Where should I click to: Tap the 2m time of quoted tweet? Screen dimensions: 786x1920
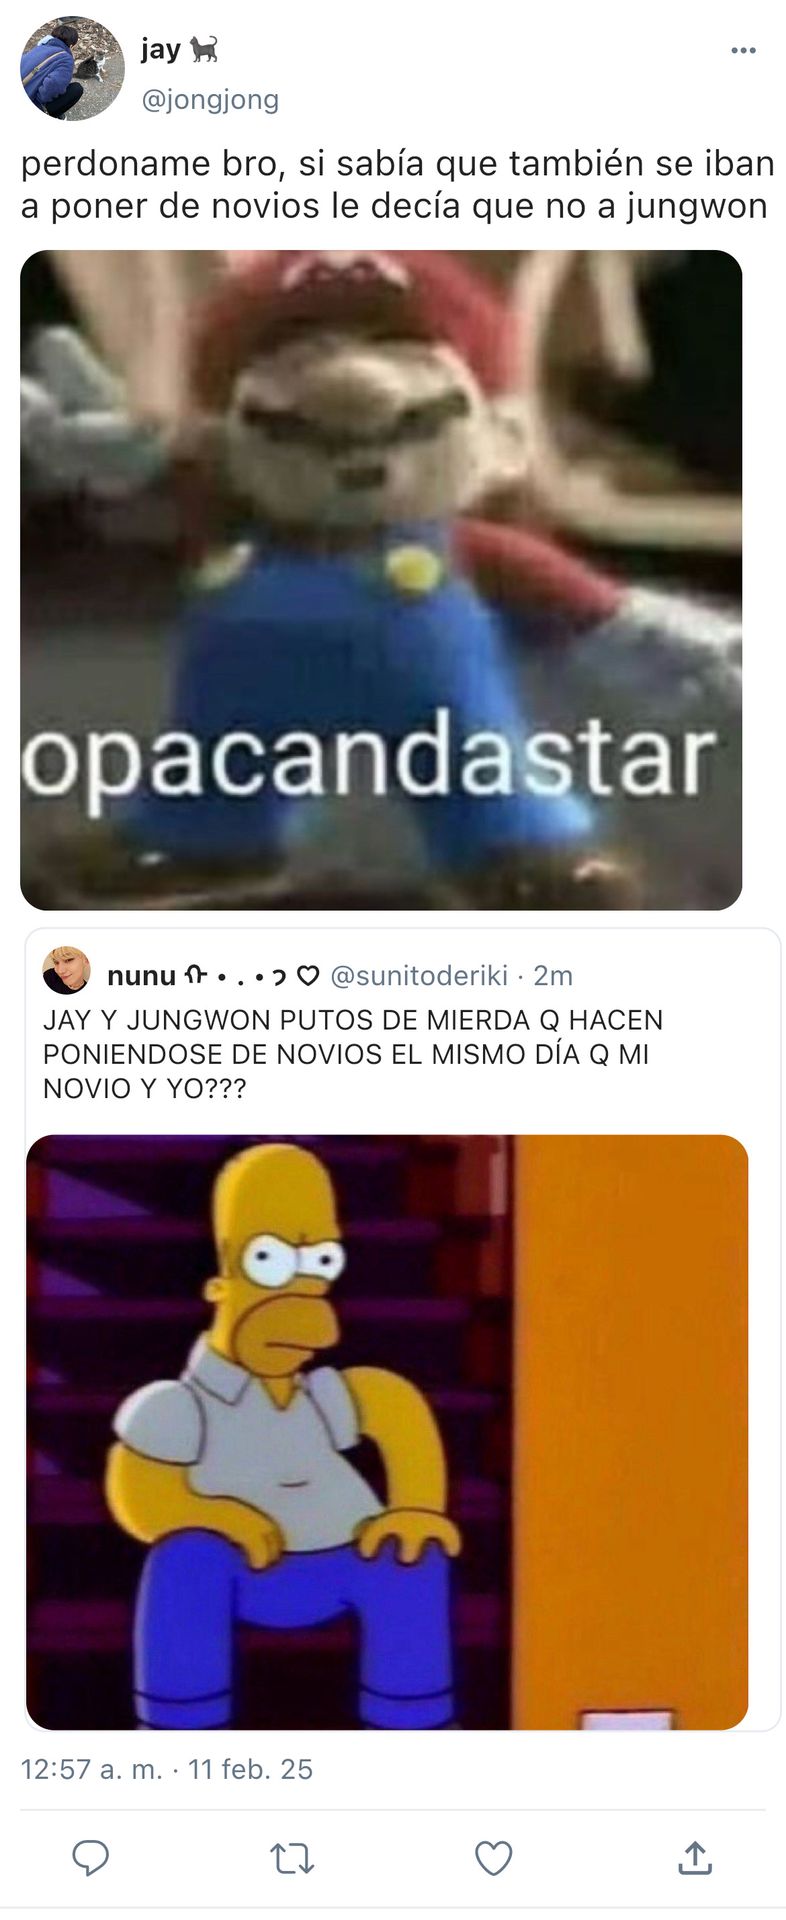click(553, 975)
